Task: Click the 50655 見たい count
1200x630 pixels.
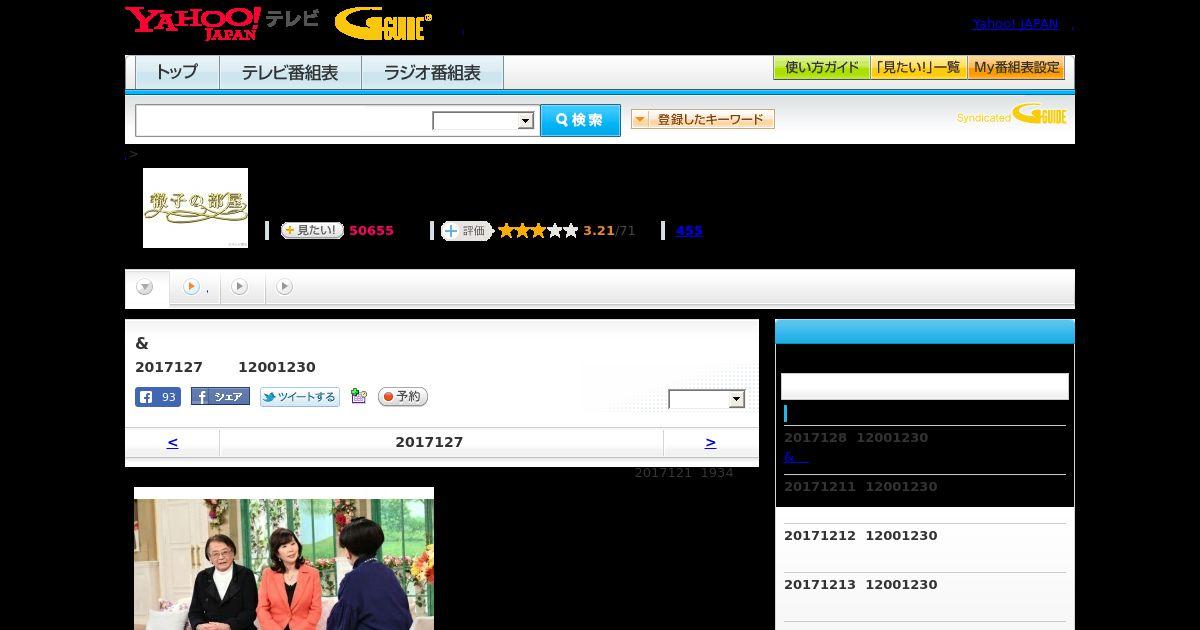Action: [x=371, y=231]
